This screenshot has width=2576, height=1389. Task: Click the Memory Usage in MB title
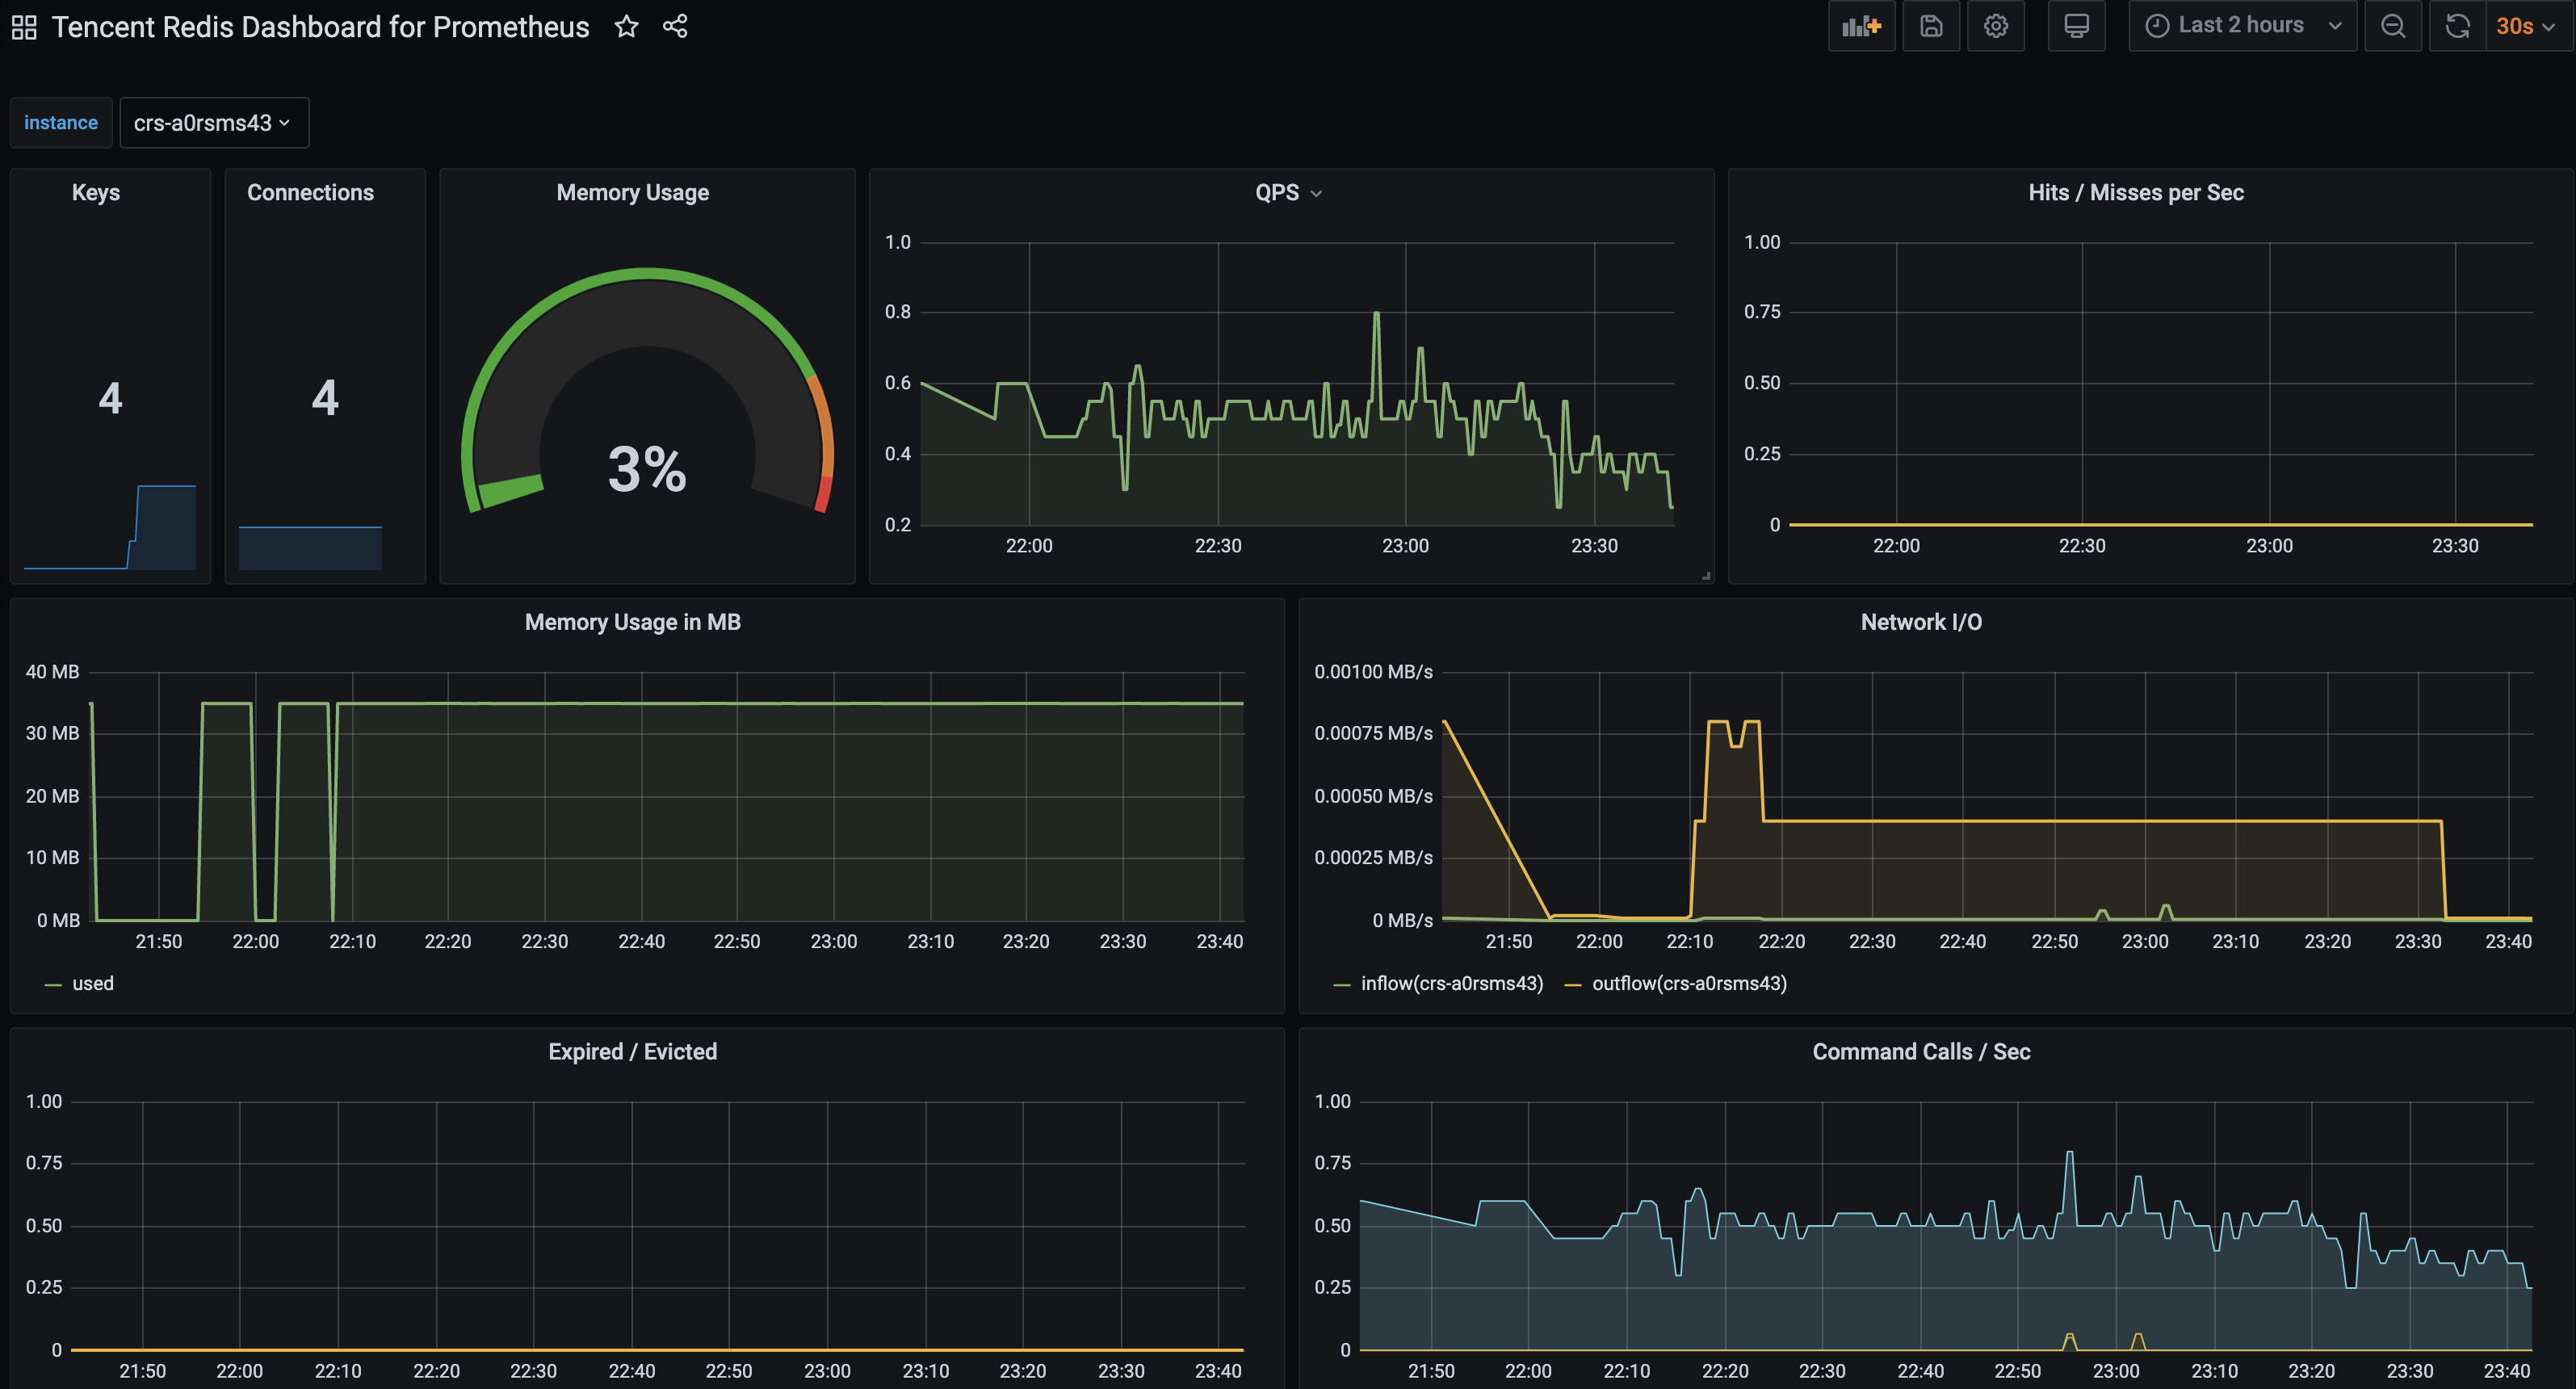click(x=632, y=622)
